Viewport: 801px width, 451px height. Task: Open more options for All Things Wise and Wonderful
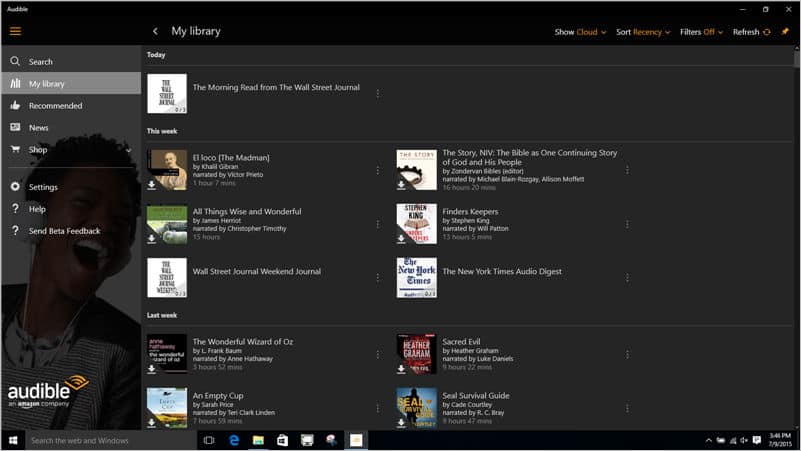[378, 224]
